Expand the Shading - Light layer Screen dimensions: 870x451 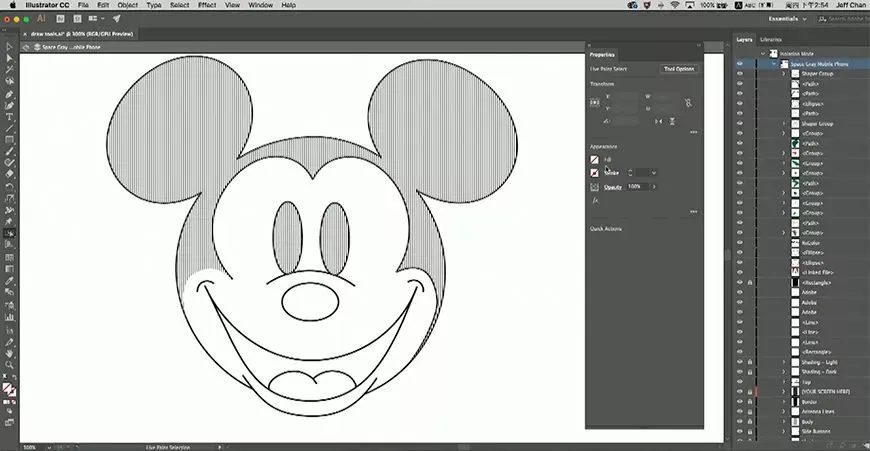pyautogui.click(x=783, y=362)
